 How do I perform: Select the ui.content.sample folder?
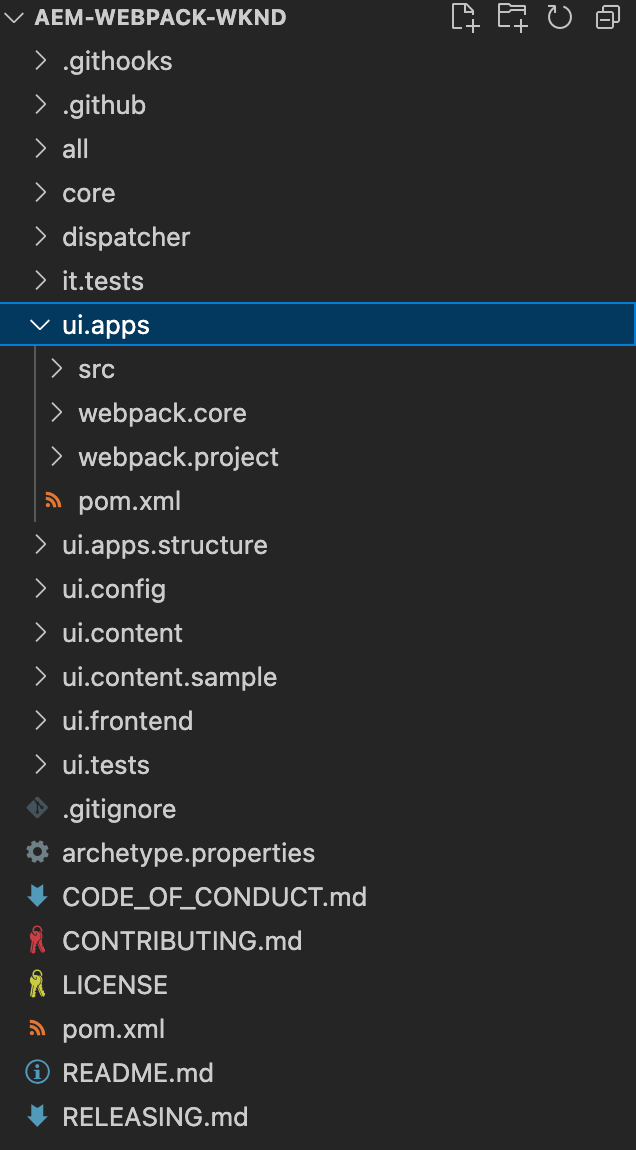click(169, 676)
